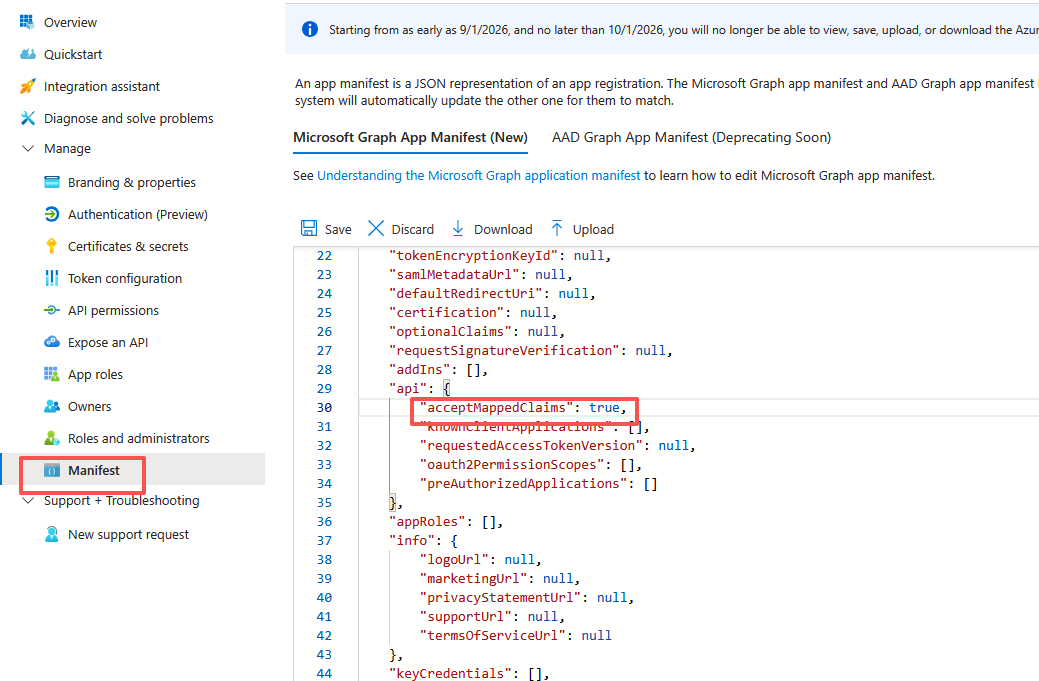This screenshot has height=681, width=1039.
Task: Click the Overview grid icon
Action: coord(27,22)
